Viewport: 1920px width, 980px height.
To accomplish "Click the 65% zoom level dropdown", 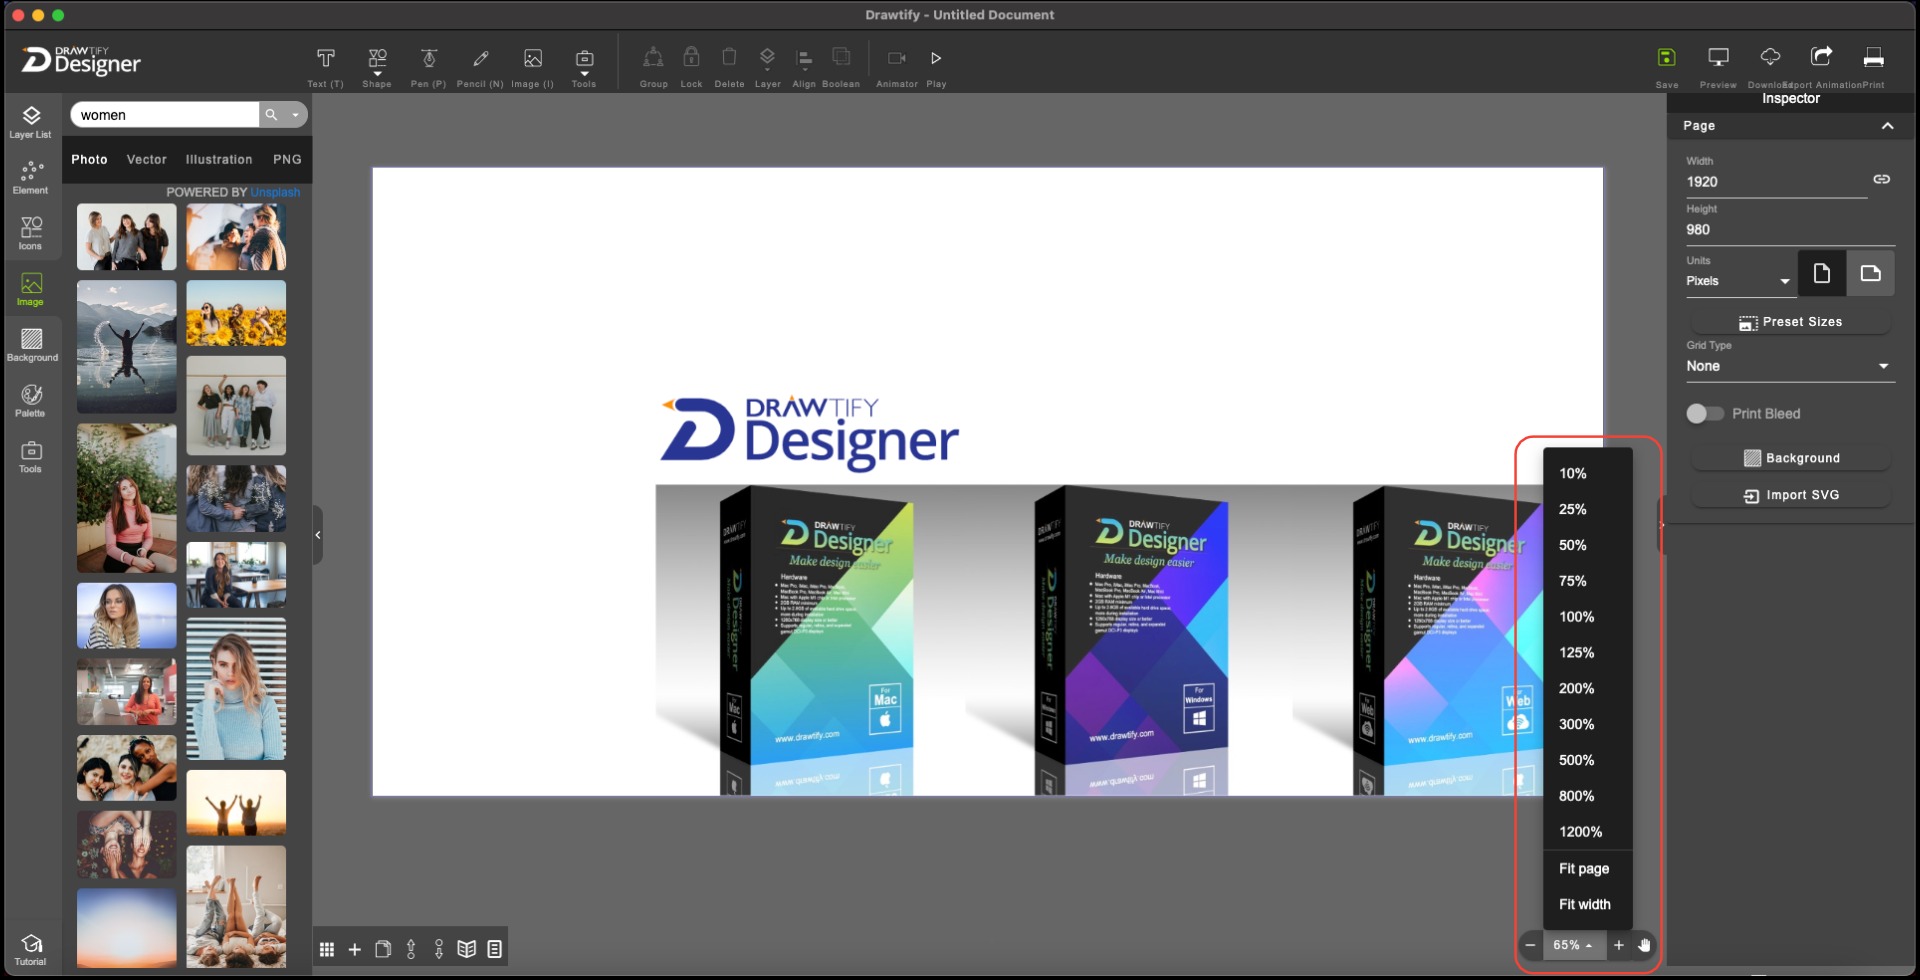I will (x=1572, y=945).
